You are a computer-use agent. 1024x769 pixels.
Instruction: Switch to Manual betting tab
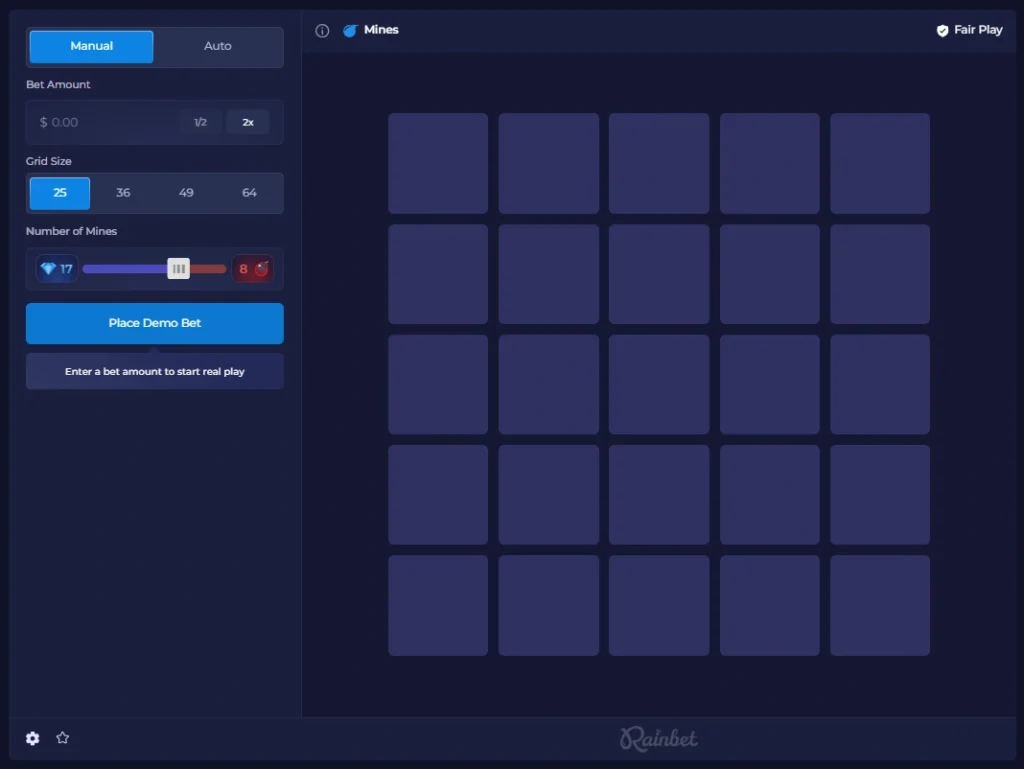[x=91, y=46]
